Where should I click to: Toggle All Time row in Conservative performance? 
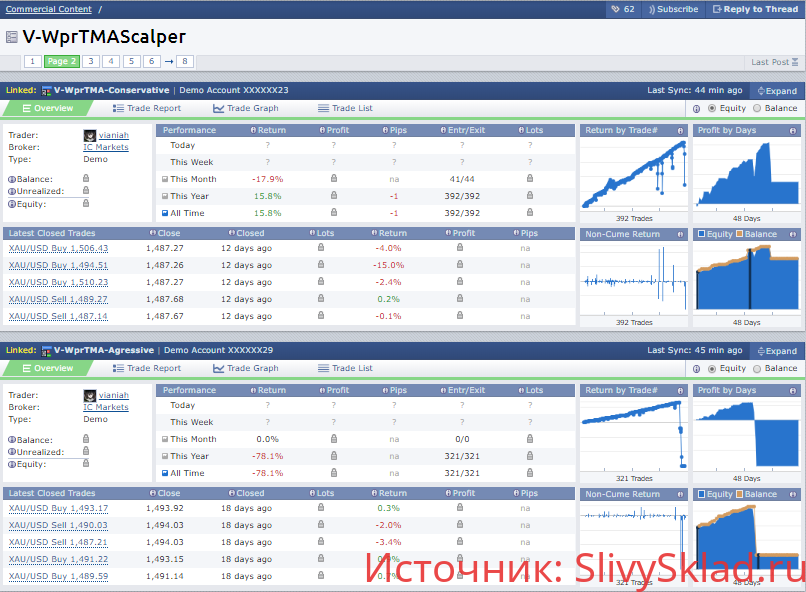tap(165, 213)
